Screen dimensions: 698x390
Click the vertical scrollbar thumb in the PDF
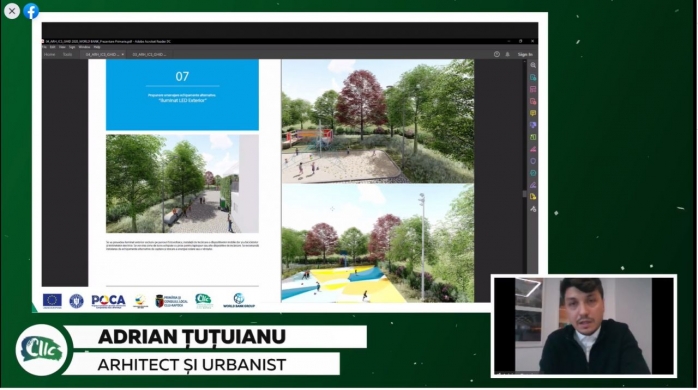(524, 194)
